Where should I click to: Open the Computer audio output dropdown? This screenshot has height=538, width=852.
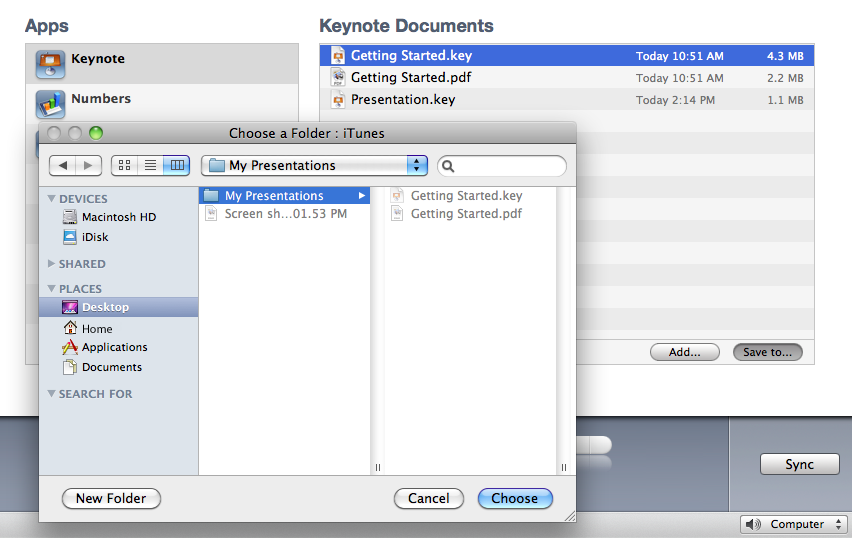793,524
